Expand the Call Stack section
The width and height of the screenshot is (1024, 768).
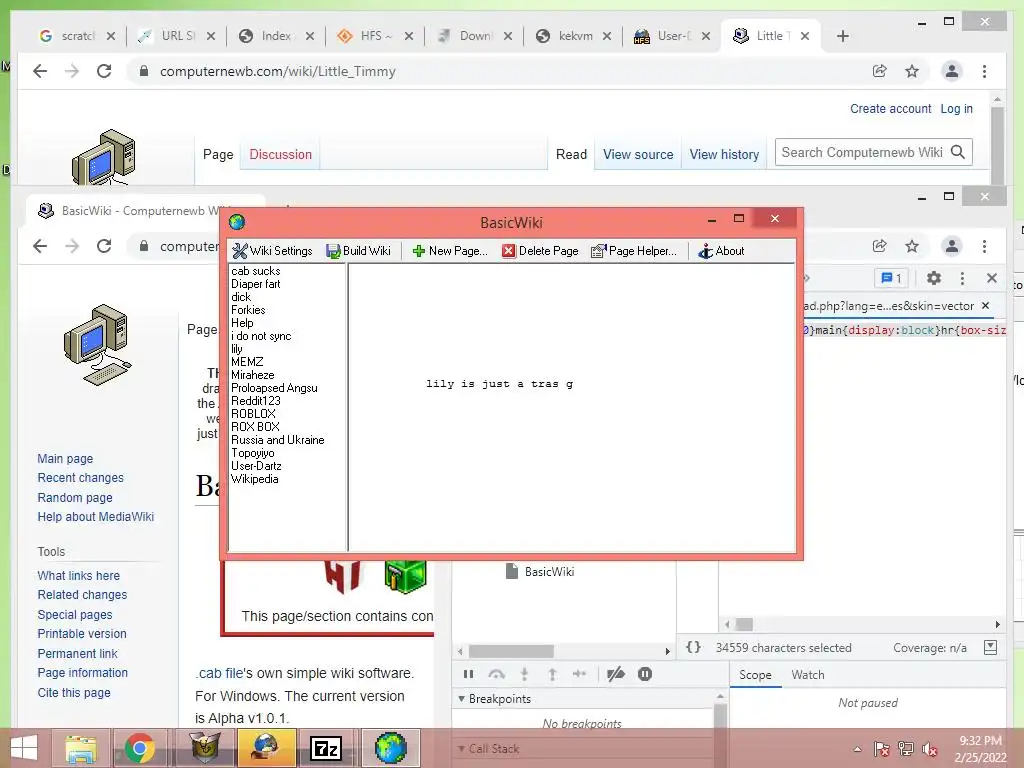460,748
